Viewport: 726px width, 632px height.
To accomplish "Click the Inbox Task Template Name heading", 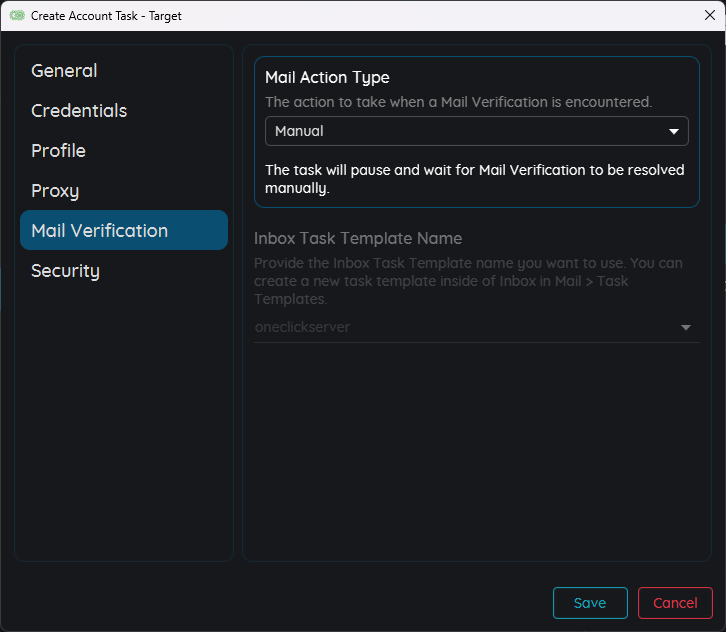I will 358,238.
